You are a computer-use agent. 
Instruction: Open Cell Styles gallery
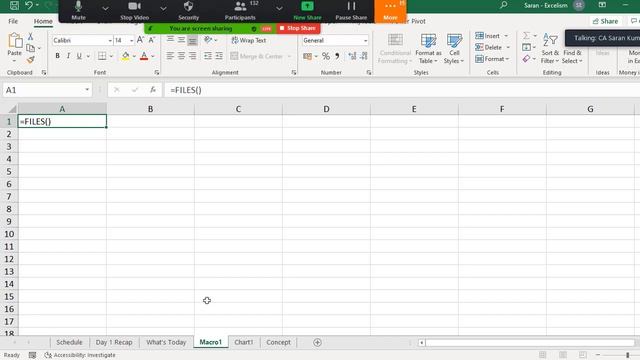tap(454, 49)
